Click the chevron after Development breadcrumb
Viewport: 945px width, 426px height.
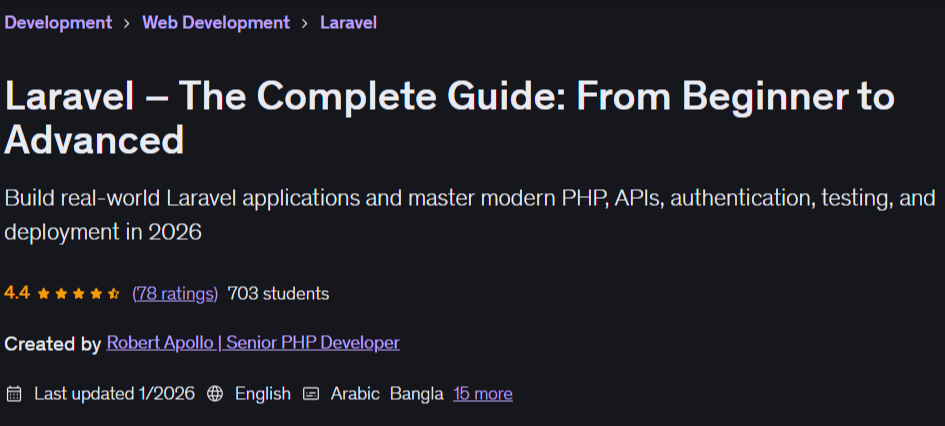pyautogui.click(x=127, y=23)
